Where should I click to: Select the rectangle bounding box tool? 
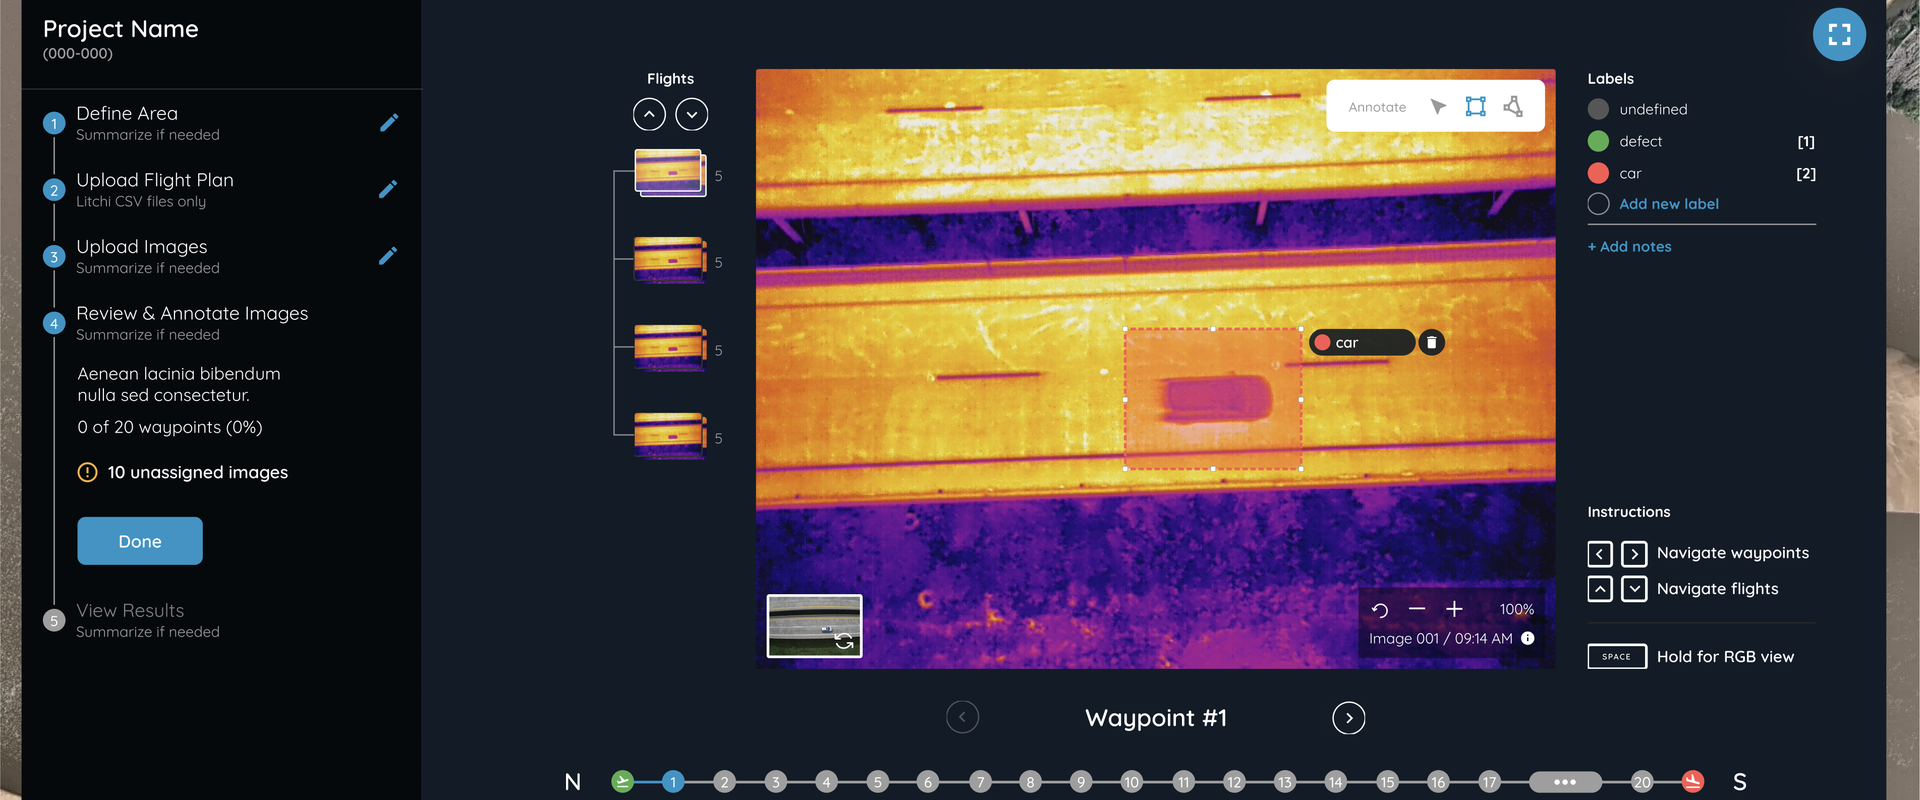tap(1475, 107)
